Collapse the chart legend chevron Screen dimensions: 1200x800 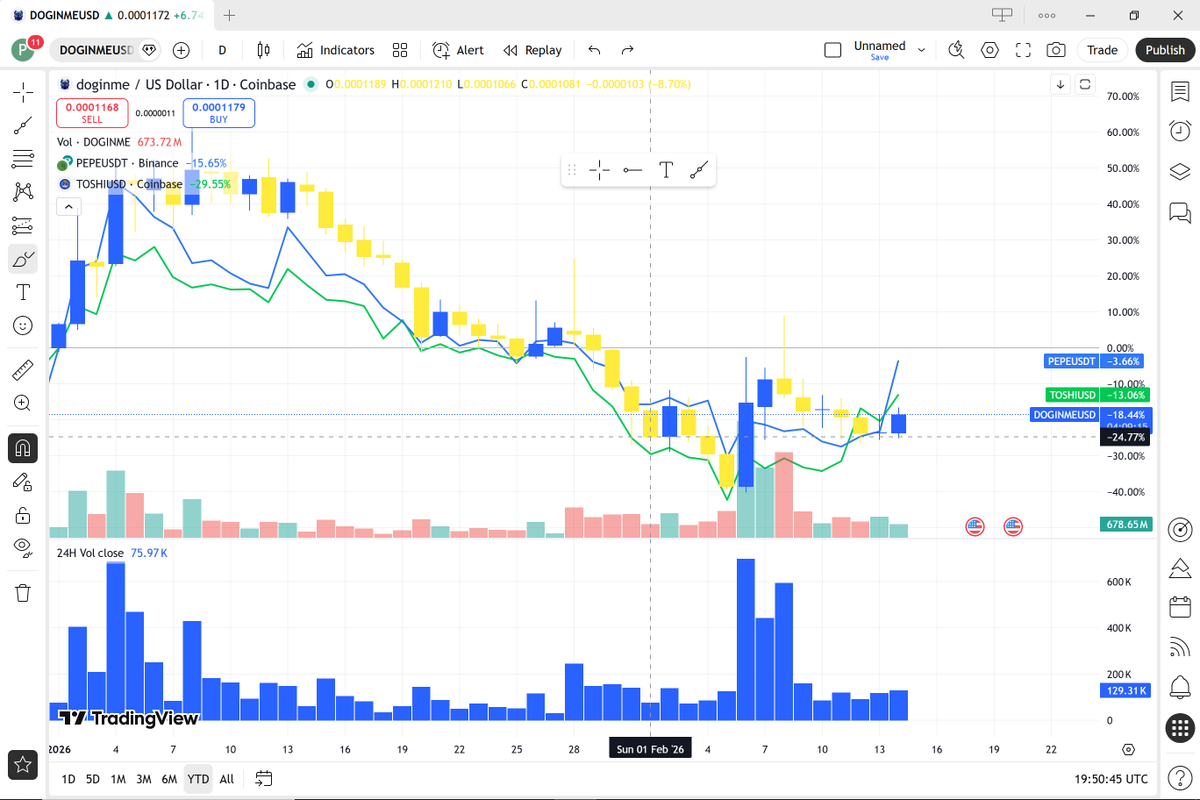point(69,207)
